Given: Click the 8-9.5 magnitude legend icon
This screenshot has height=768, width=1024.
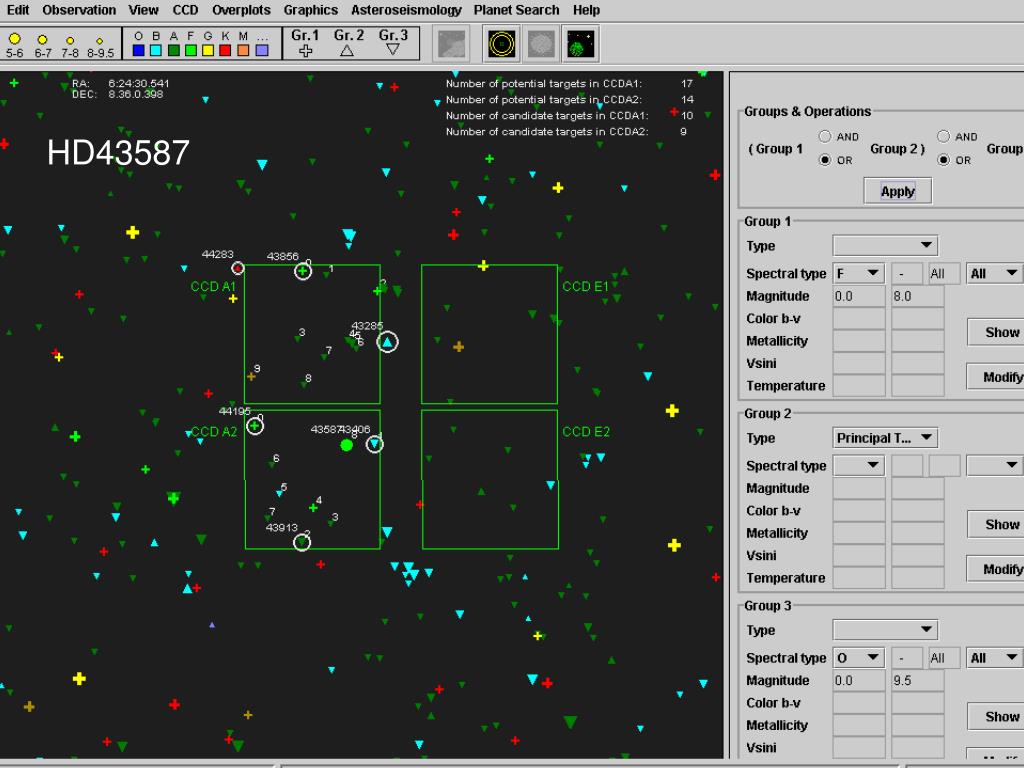Looking at the screenshot, I should point(99,41).
